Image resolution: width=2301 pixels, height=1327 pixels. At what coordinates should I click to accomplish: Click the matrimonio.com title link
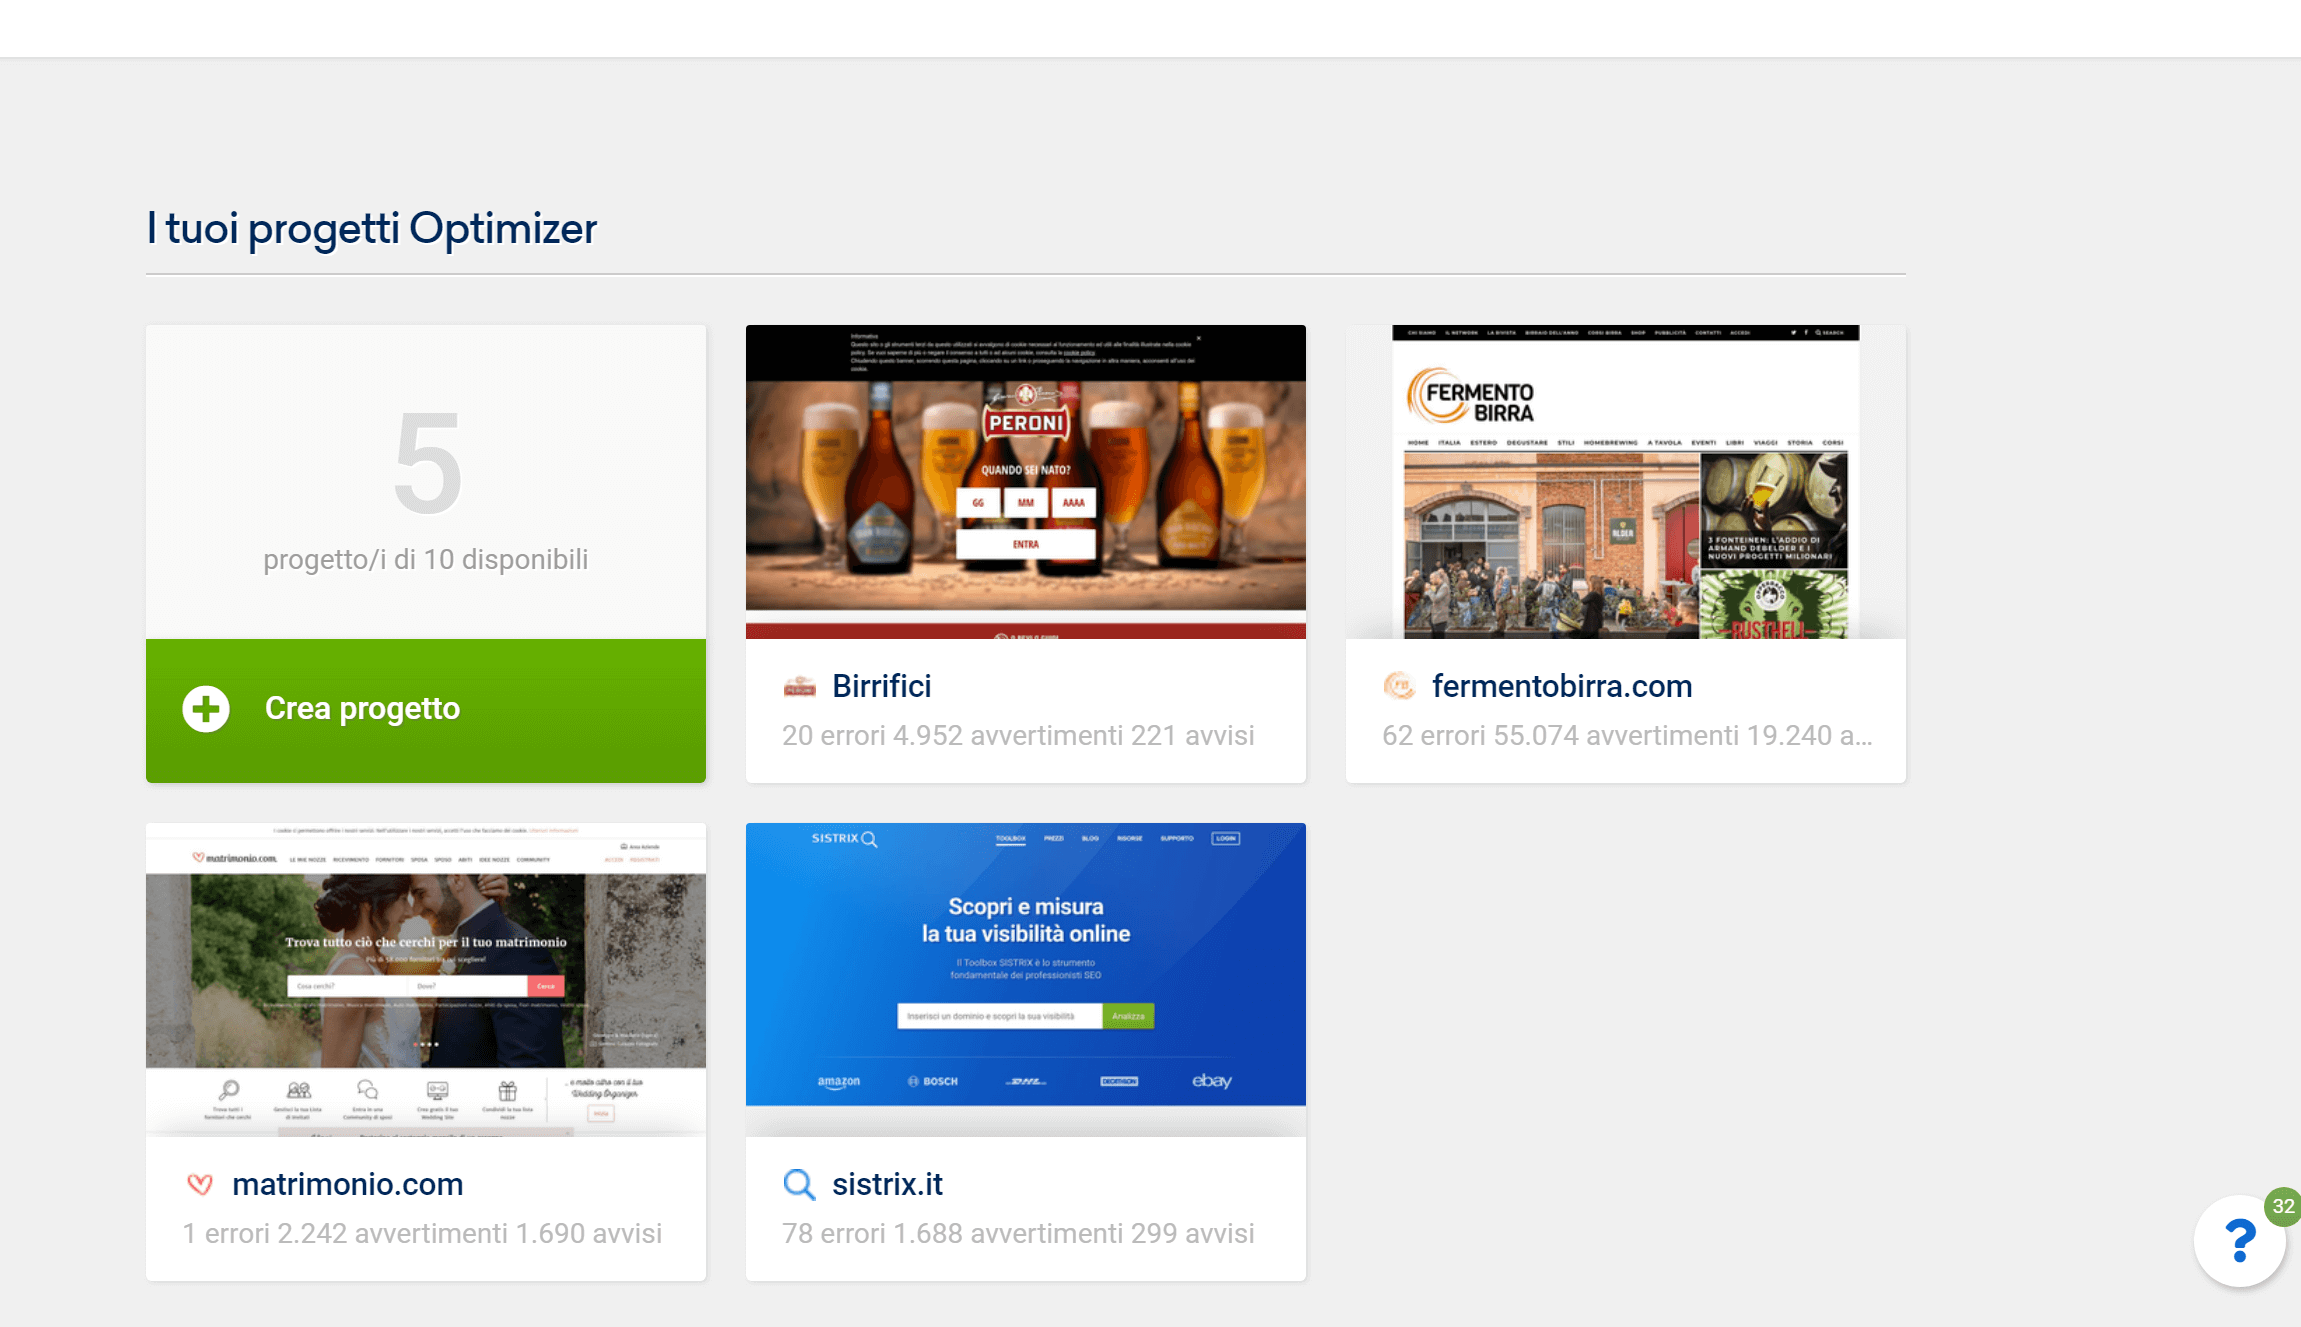[348, 1184]
